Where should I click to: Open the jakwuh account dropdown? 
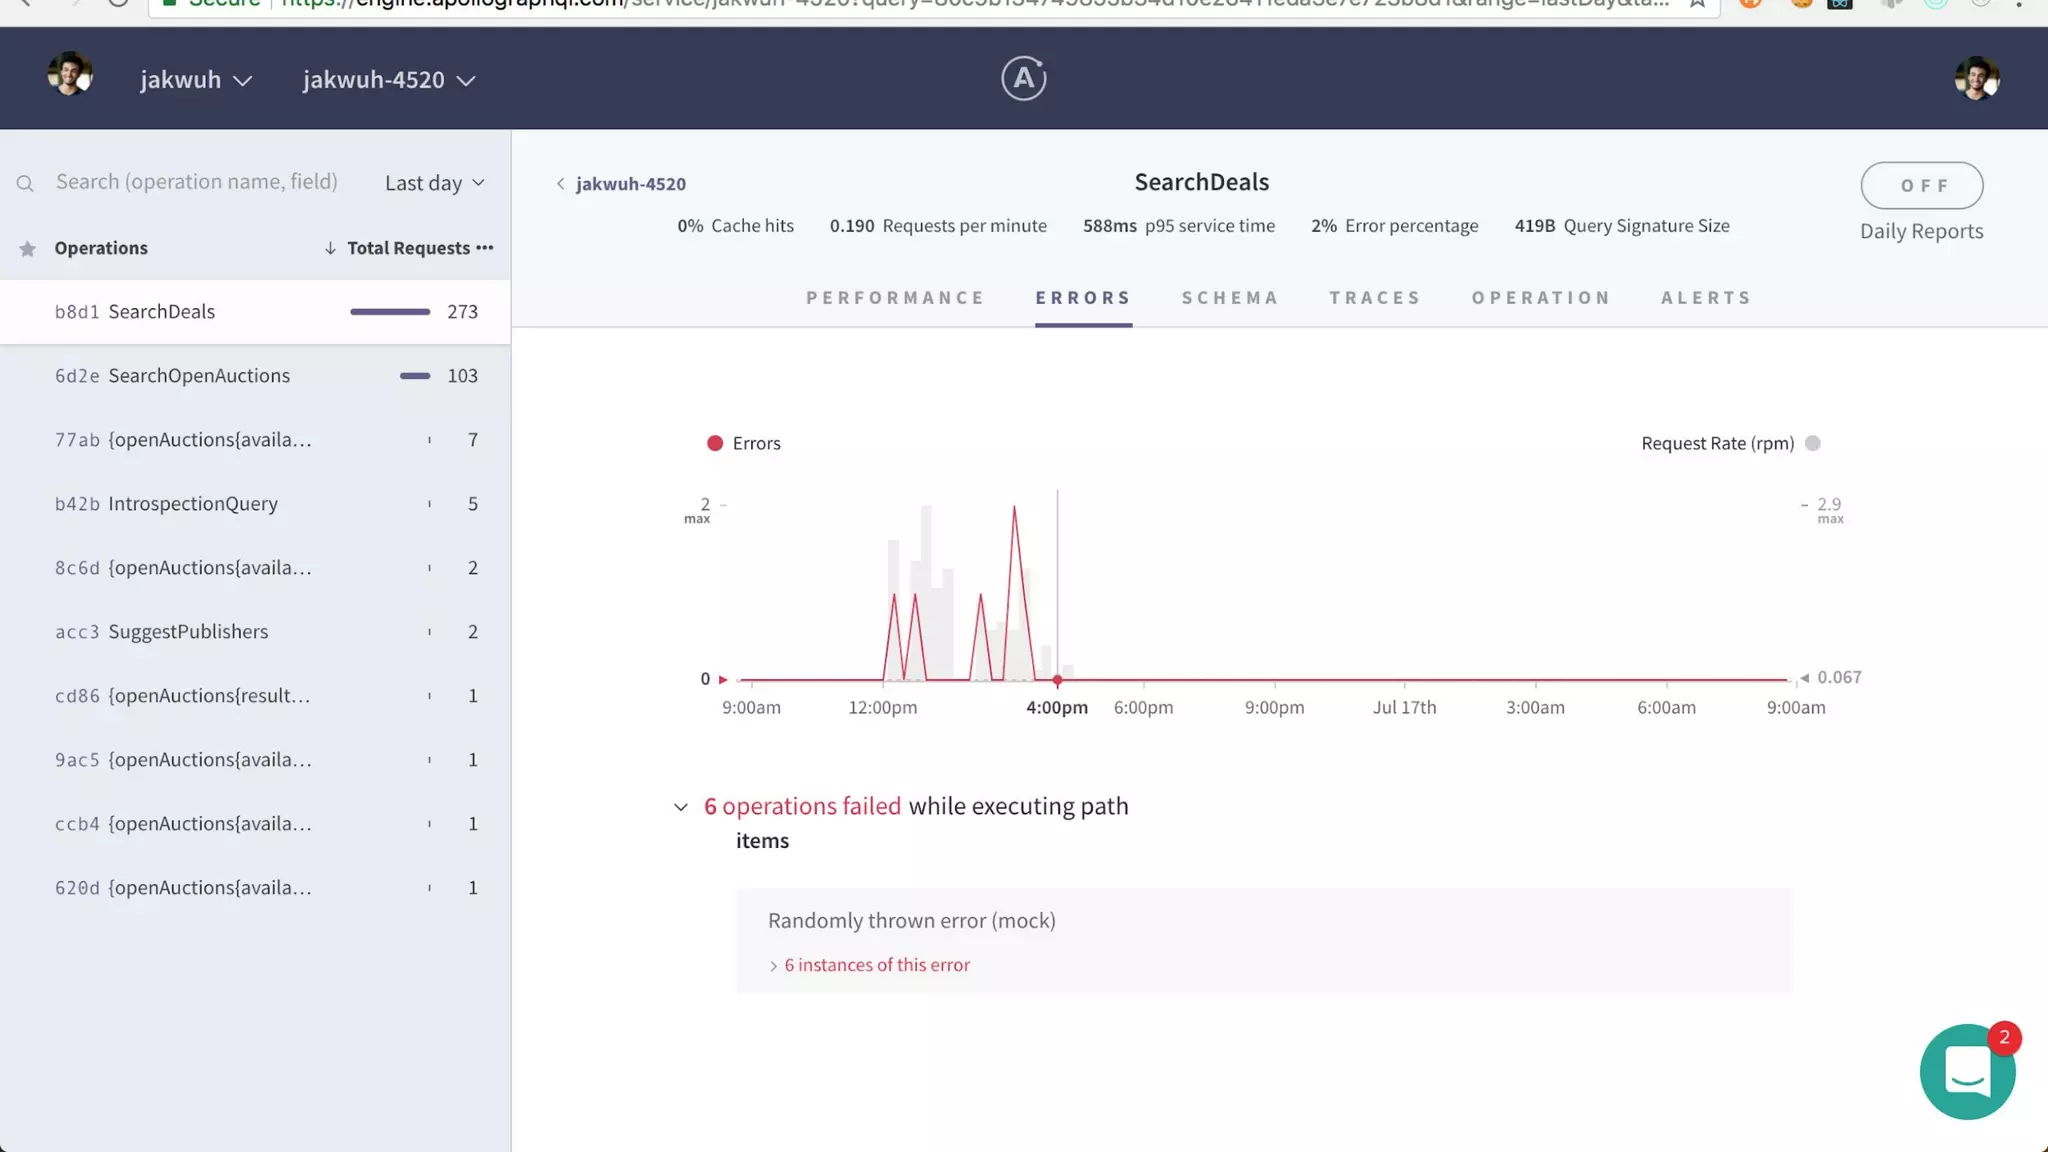tap(196, 80)
